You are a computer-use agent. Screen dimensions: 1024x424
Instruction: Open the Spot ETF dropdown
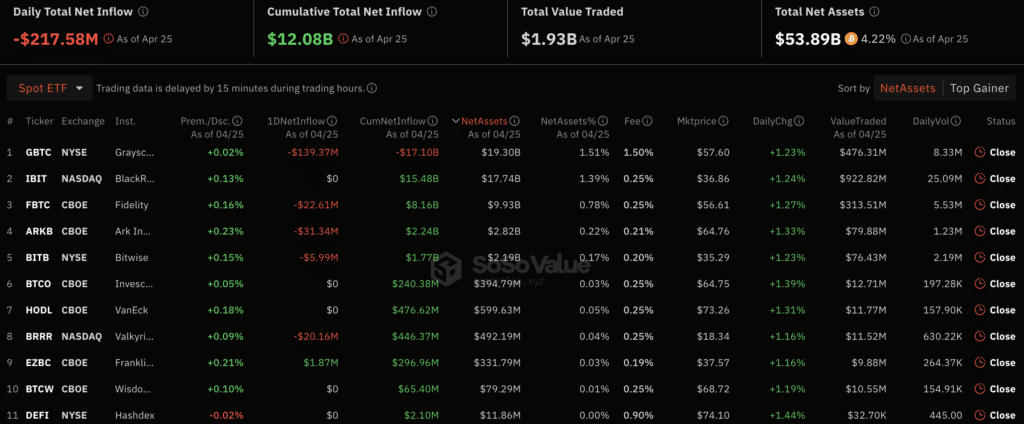50,88
